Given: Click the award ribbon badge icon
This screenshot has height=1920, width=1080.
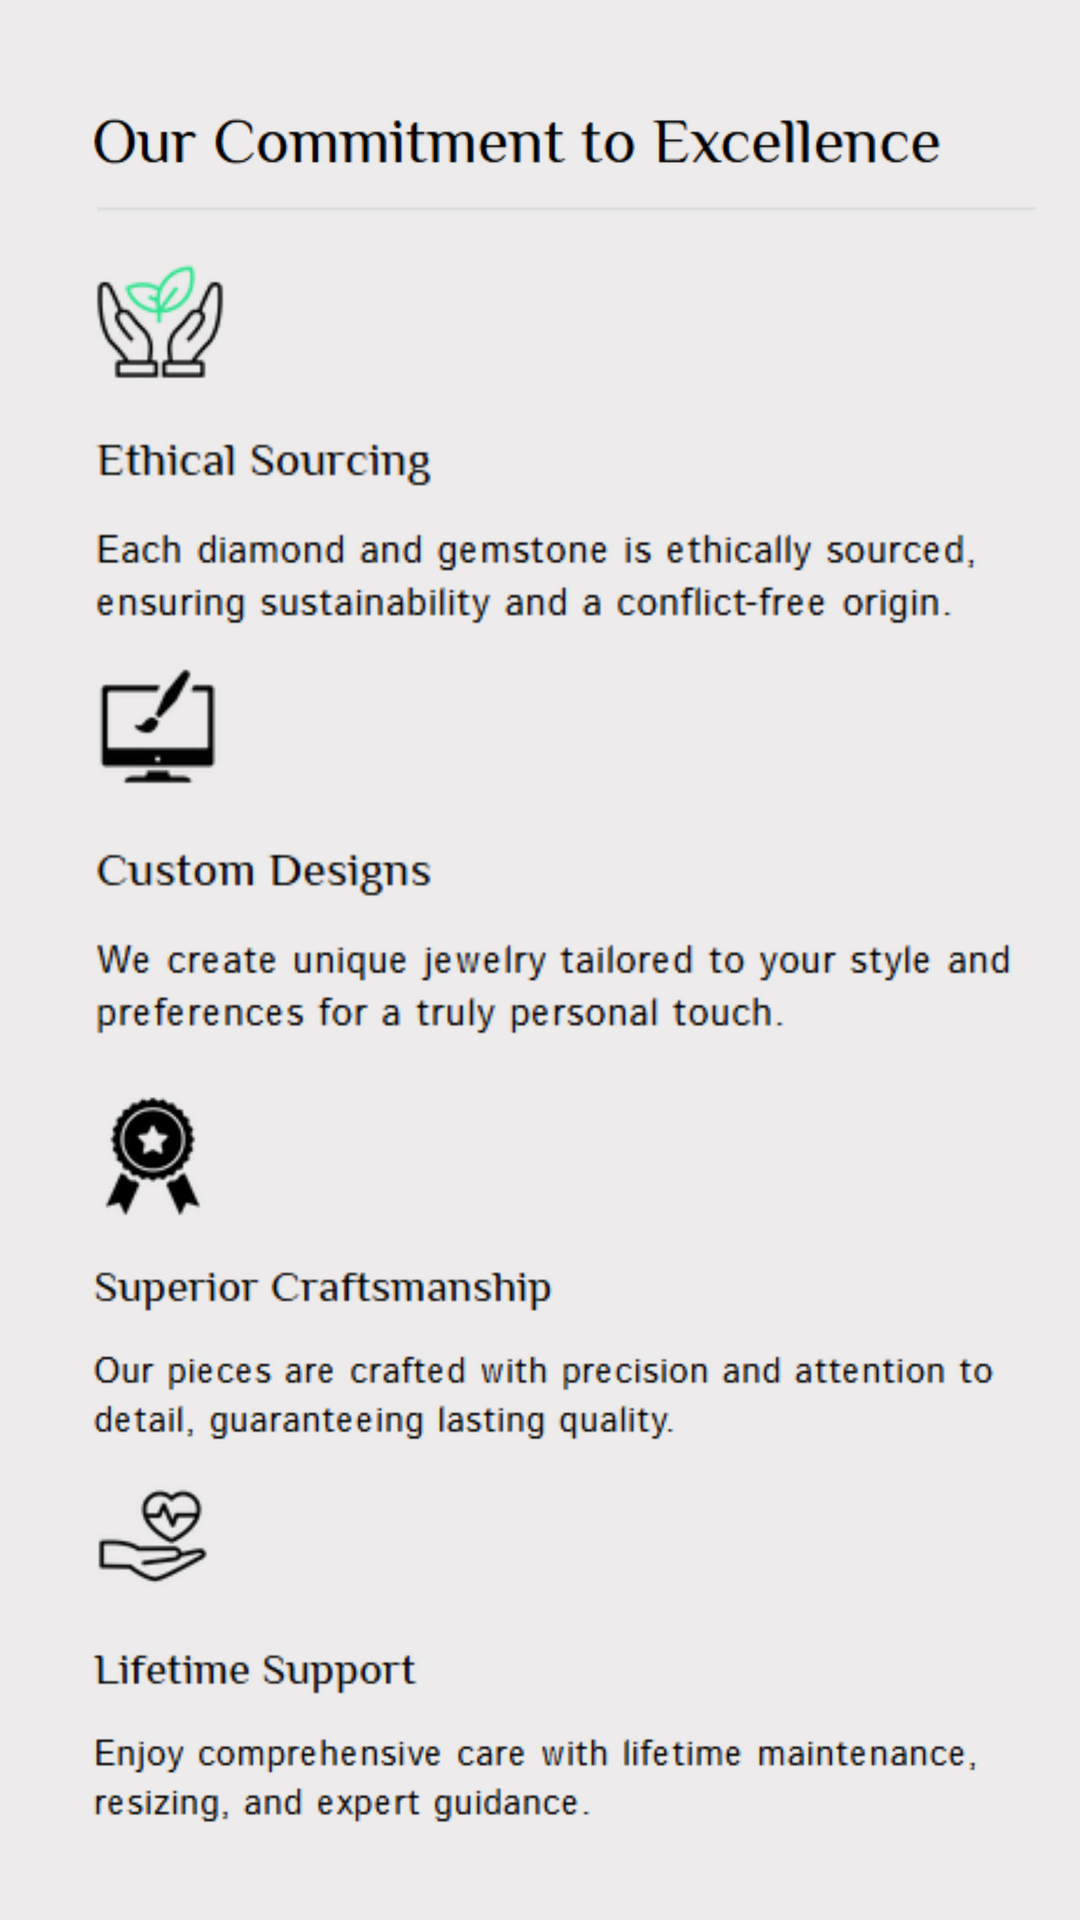Looking at the screenshot, I should (153, 1156).
